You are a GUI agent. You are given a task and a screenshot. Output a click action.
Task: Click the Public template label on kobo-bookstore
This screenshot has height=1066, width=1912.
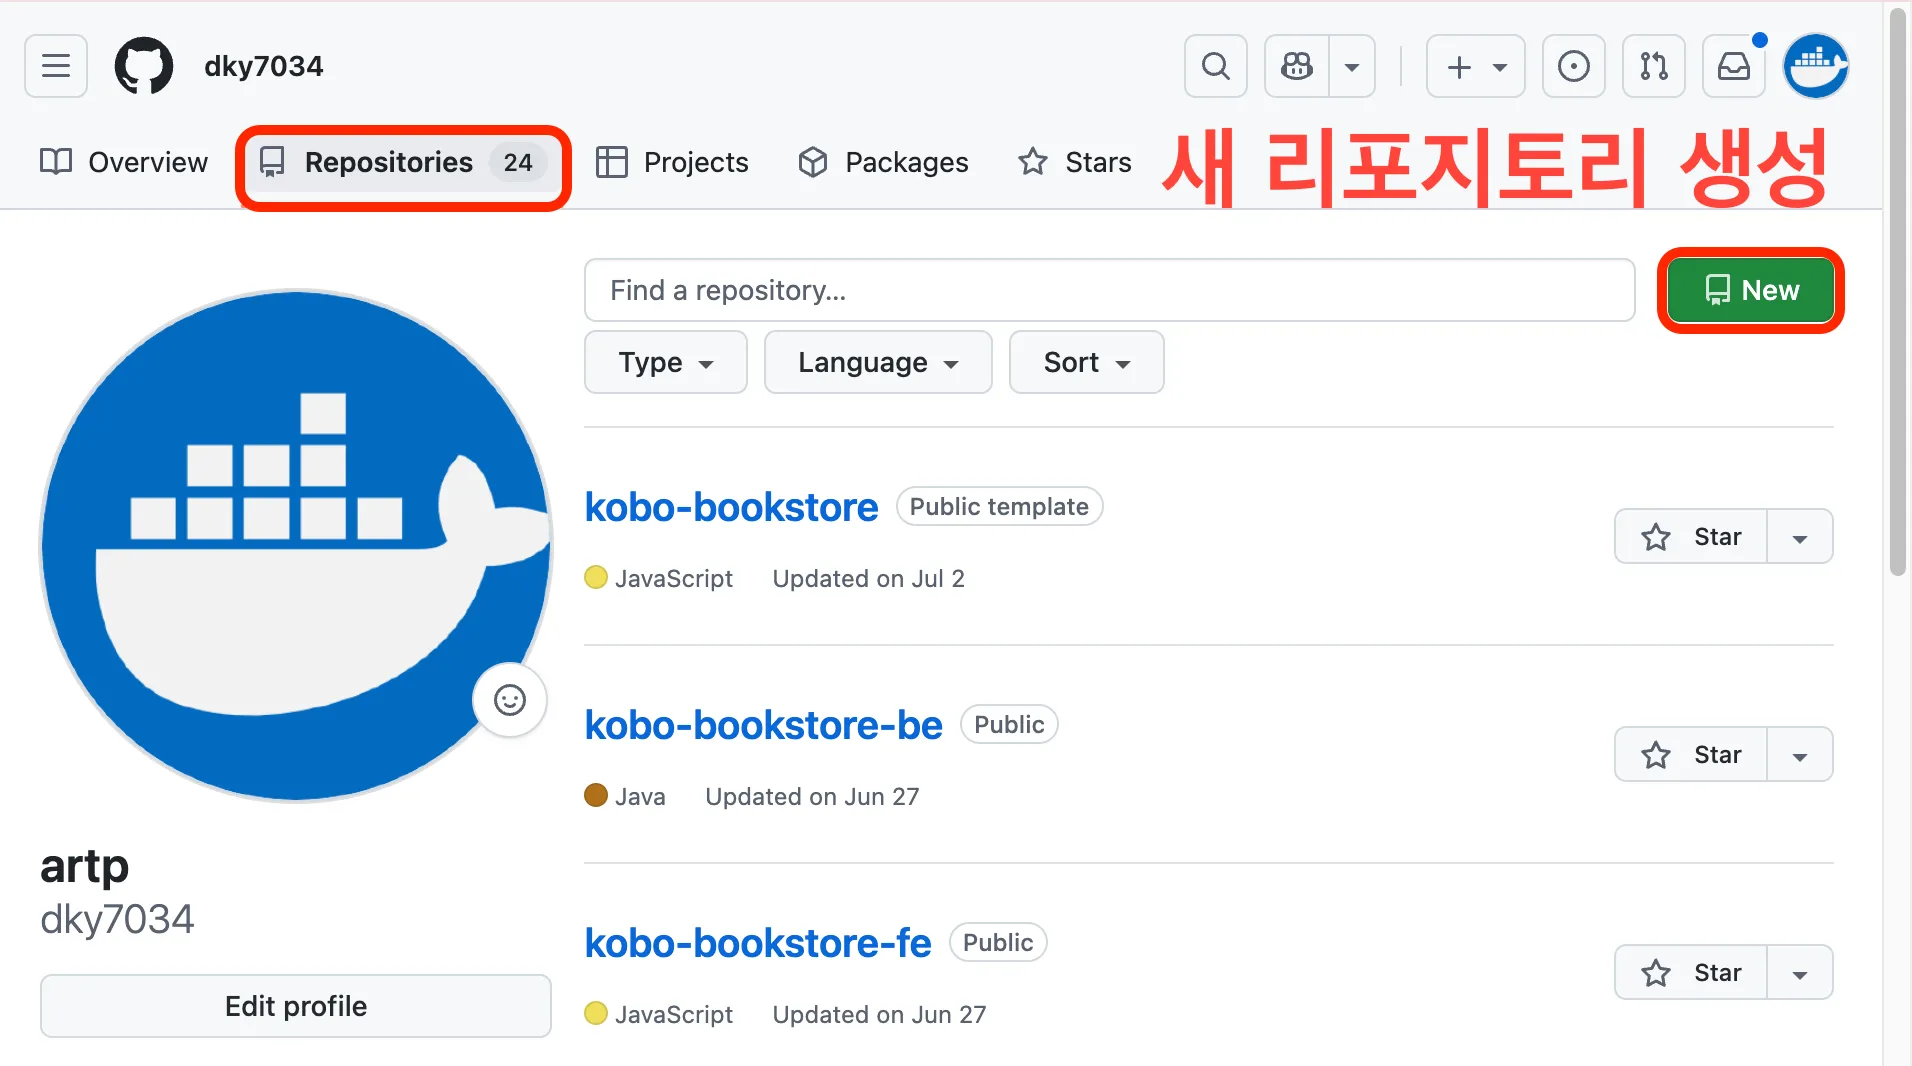999,507
